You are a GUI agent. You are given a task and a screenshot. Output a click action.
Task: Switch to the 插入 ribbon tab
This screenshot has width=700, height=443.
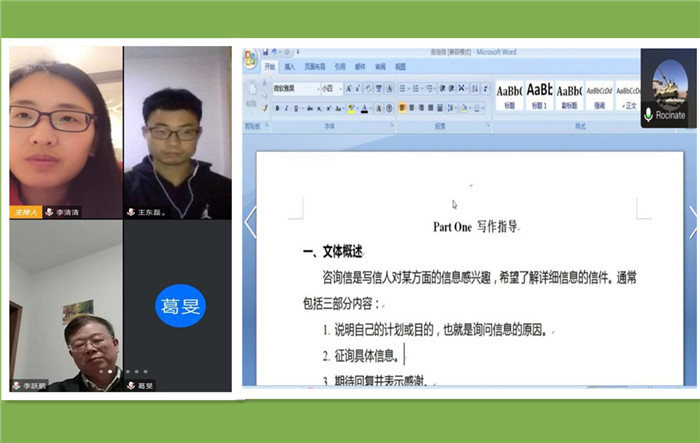point(290,67)
